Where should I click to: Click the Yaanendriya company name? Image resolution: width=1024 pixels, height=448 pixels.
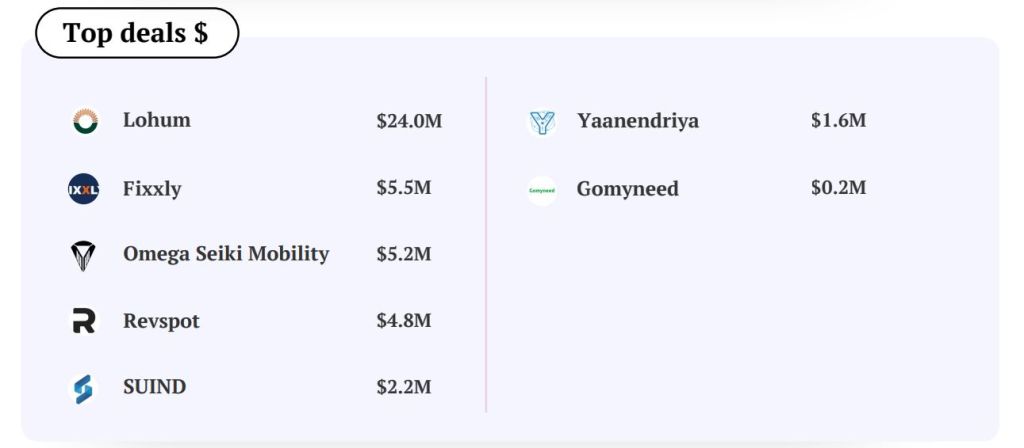click(638, 121)
